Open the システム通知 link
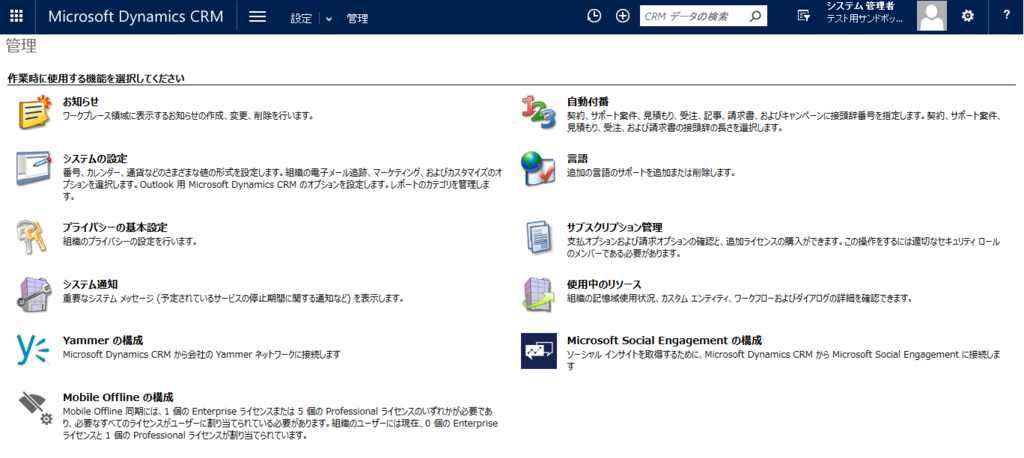1024x458 pixels. [90, 284]
